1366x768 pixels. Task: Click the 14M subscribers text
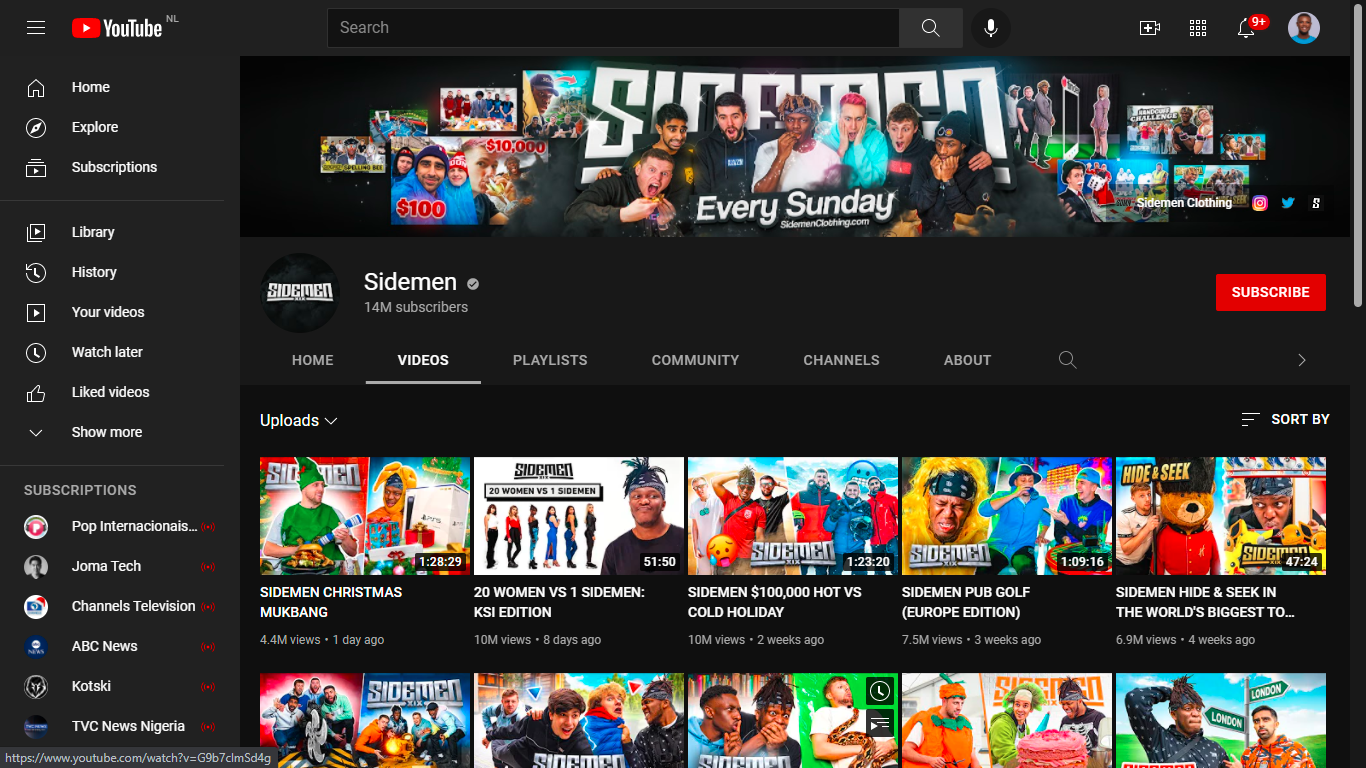(416, 307)
